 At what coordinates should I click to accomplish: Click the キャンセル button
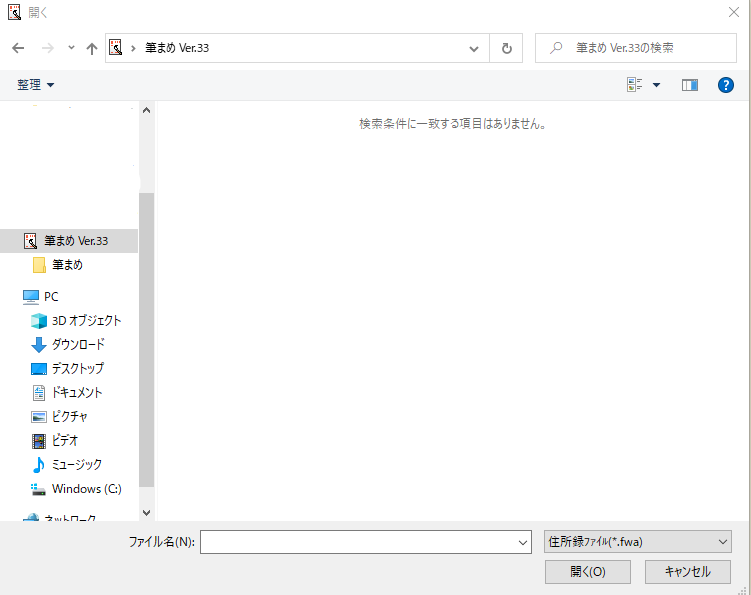[x=688, y=572]
